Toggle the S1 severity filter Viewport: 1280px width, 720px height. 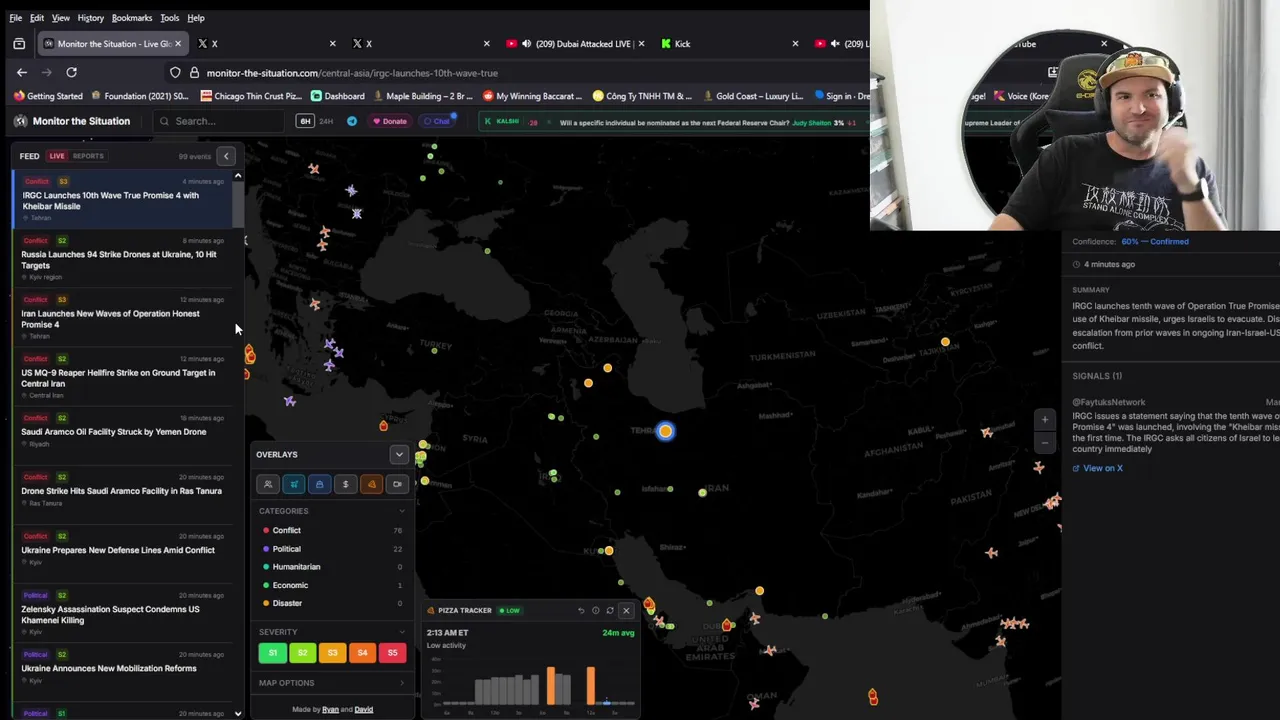click(x=272, y=653)
